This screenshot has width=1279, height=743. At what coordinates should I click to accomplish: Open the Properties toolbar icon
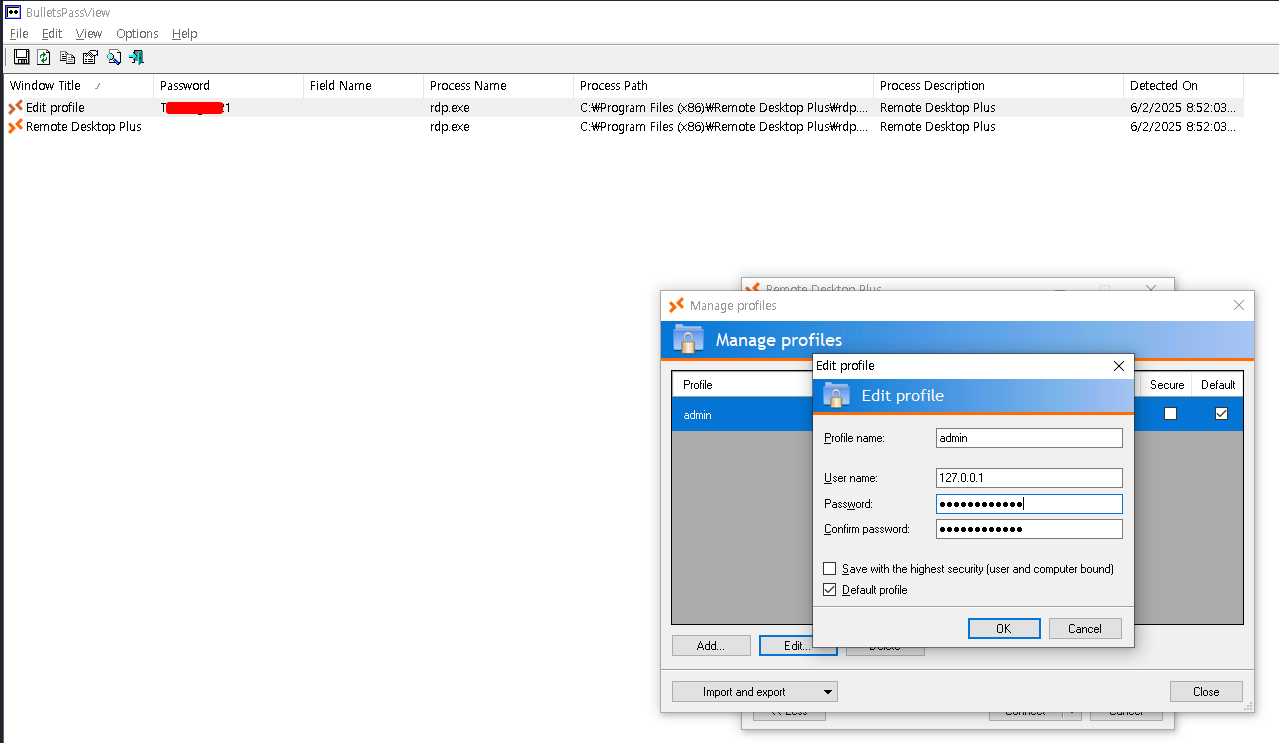click(x=90, y=57)
